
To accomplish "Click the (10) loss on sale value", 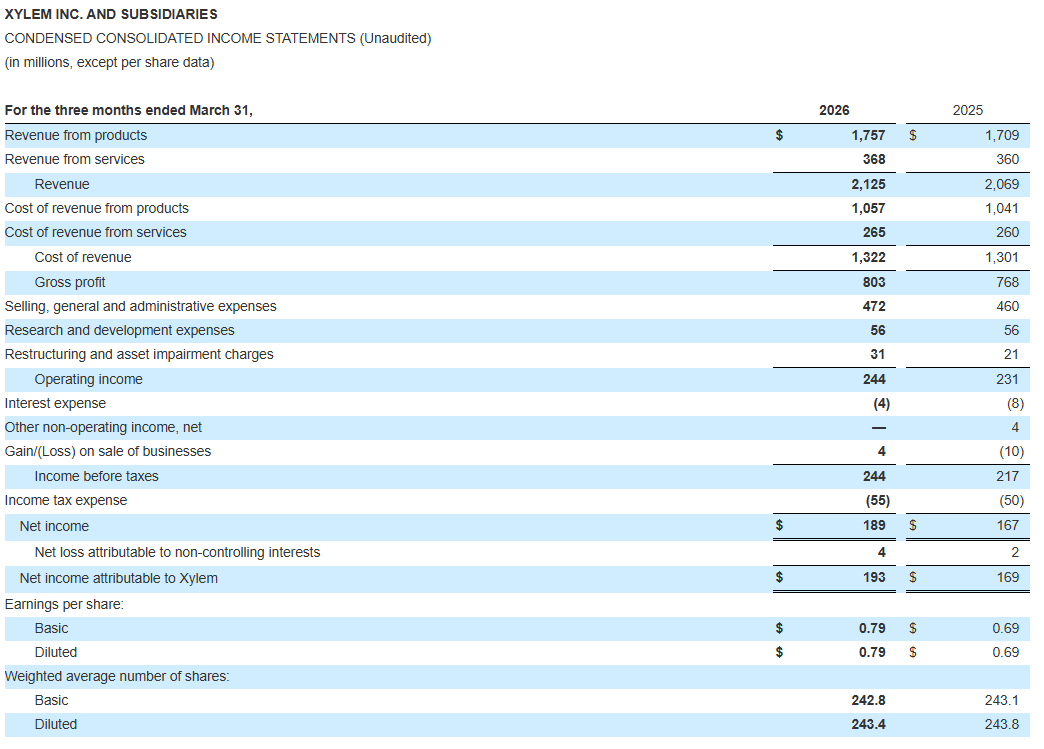I will [1011, 451].
